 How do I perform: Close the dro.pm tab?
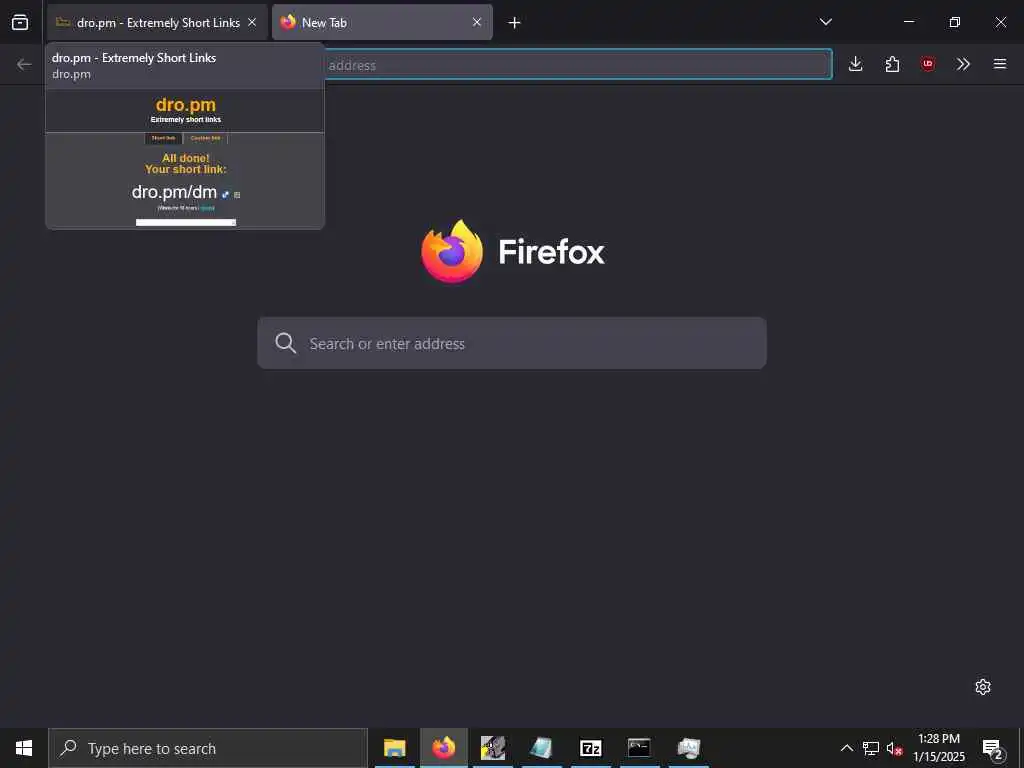(x=252, y=22)
